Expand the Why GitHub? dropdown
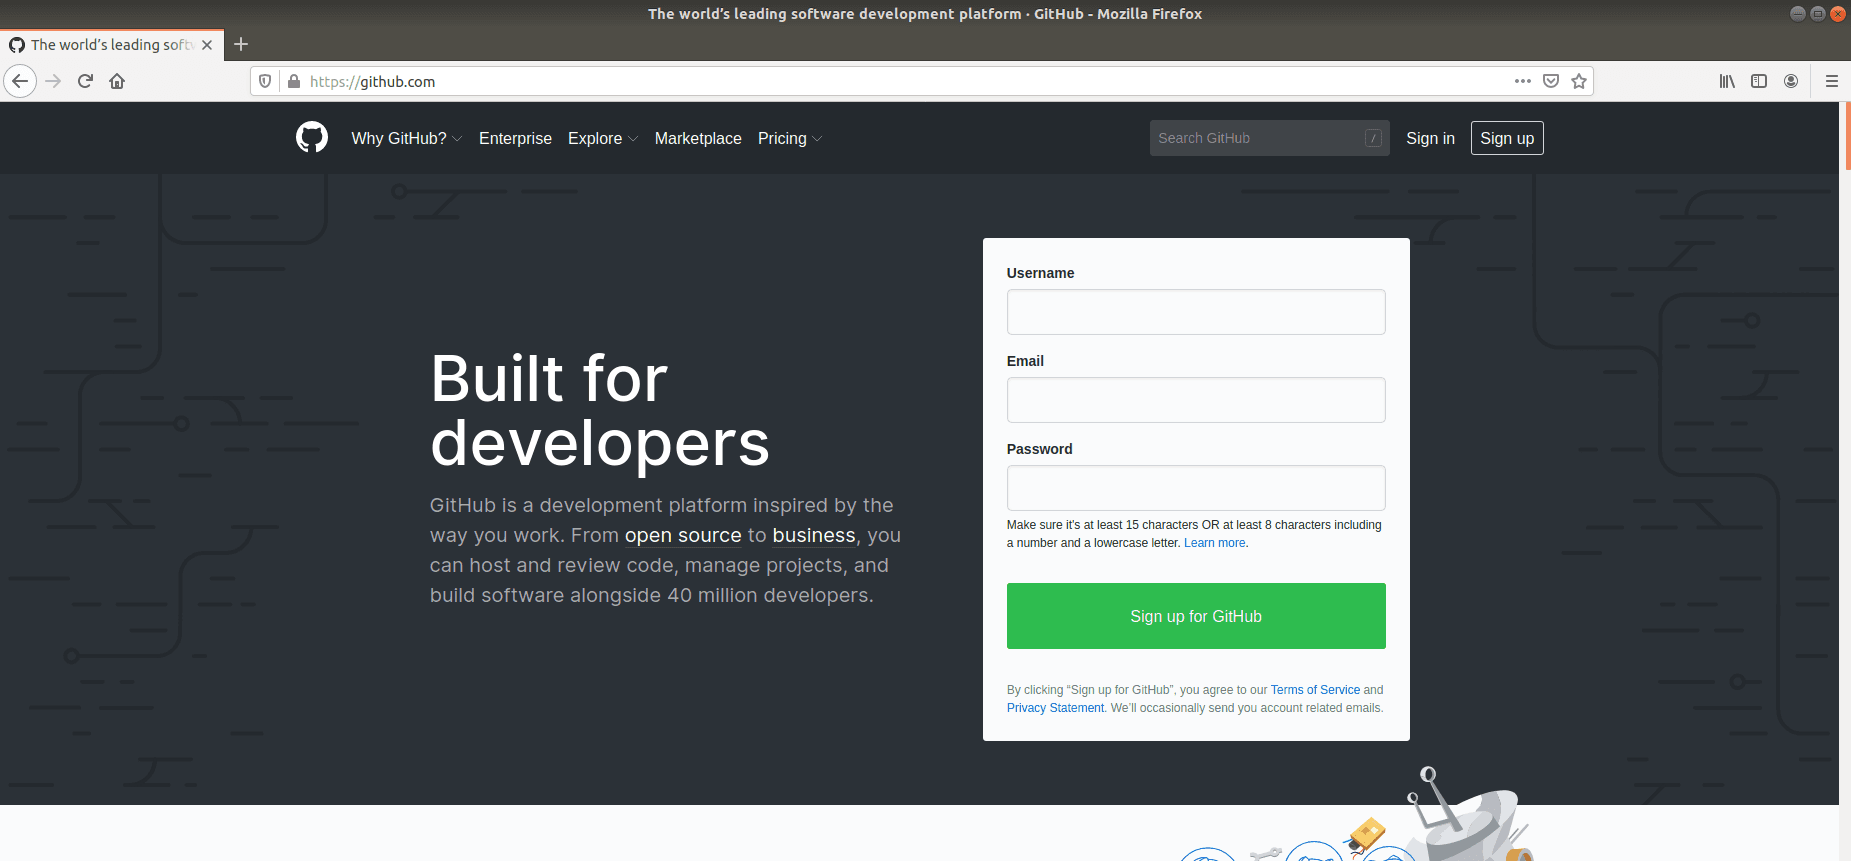Screen dimensions: 1851x861 tap(405, 138)
